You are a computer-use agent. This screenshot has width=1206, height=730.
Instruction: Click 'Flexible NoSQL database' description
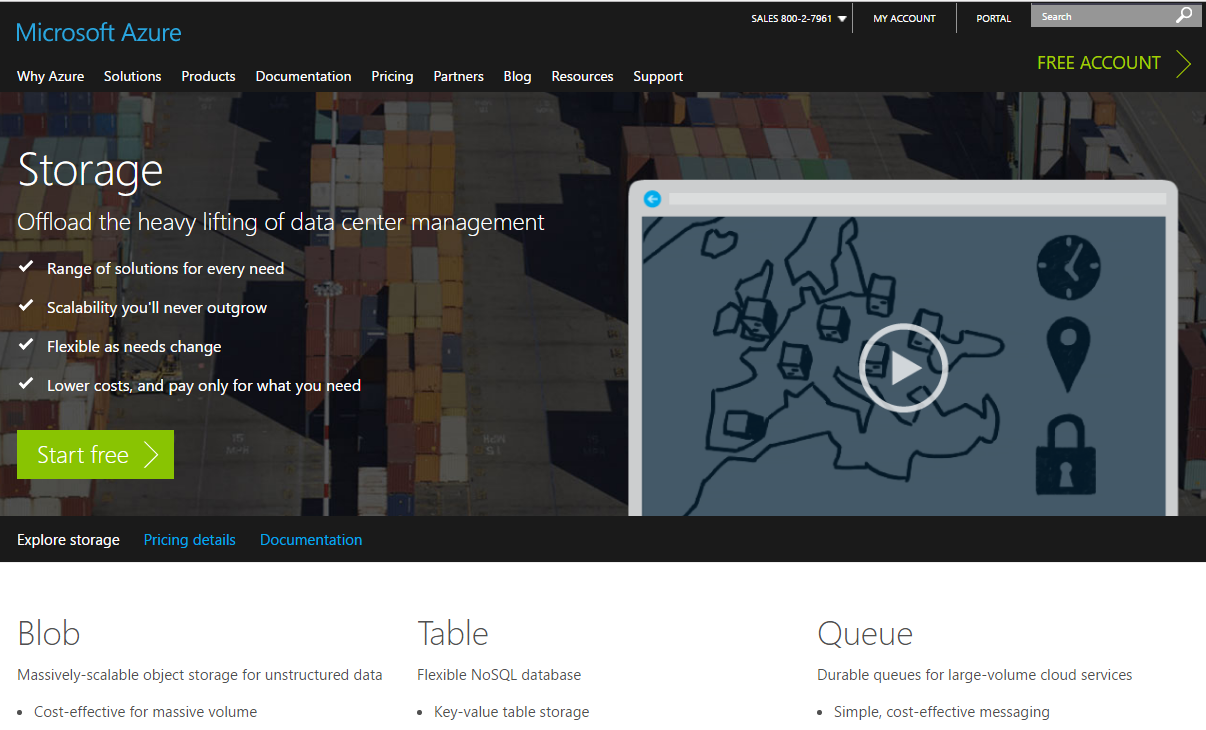coord(499,675)
